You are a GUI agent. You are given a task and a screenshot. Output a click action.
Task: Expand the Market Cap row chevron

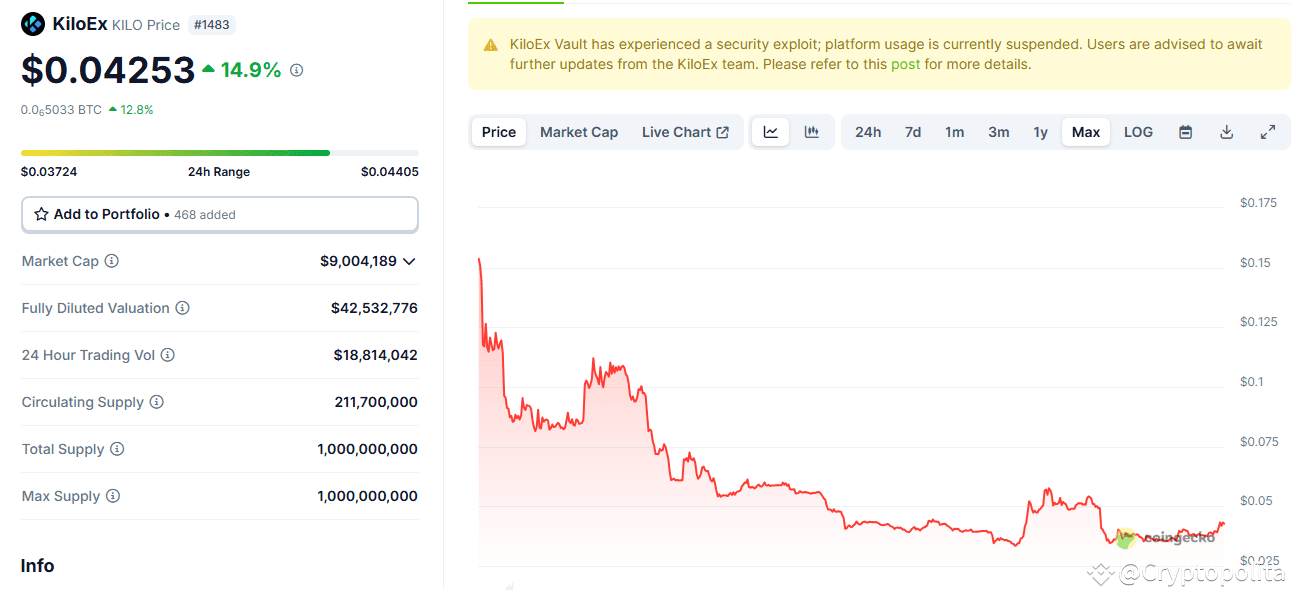point(410,260)
